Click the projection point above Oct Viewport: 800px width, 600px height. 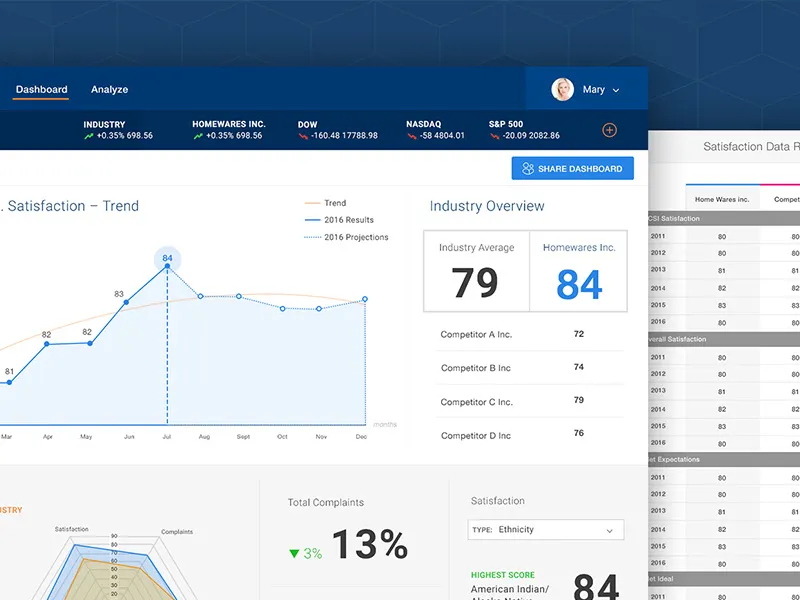[283, 309]
